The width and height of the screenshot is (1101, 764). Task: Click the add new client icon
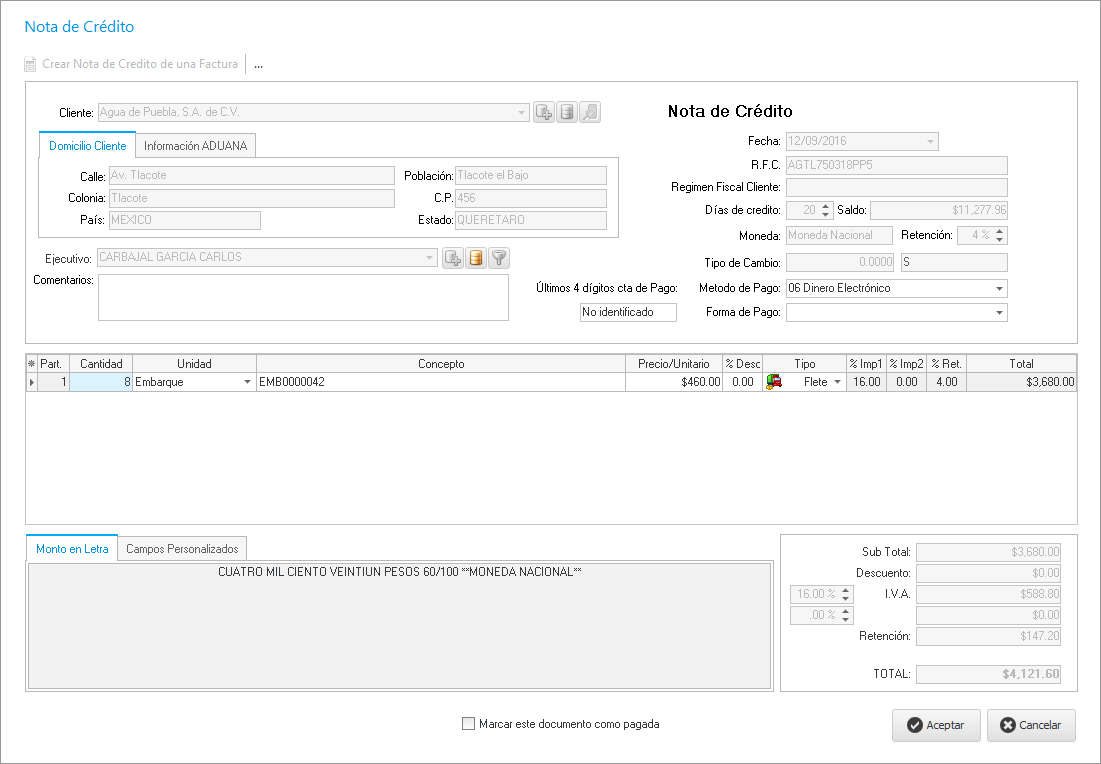coord(543,112)
